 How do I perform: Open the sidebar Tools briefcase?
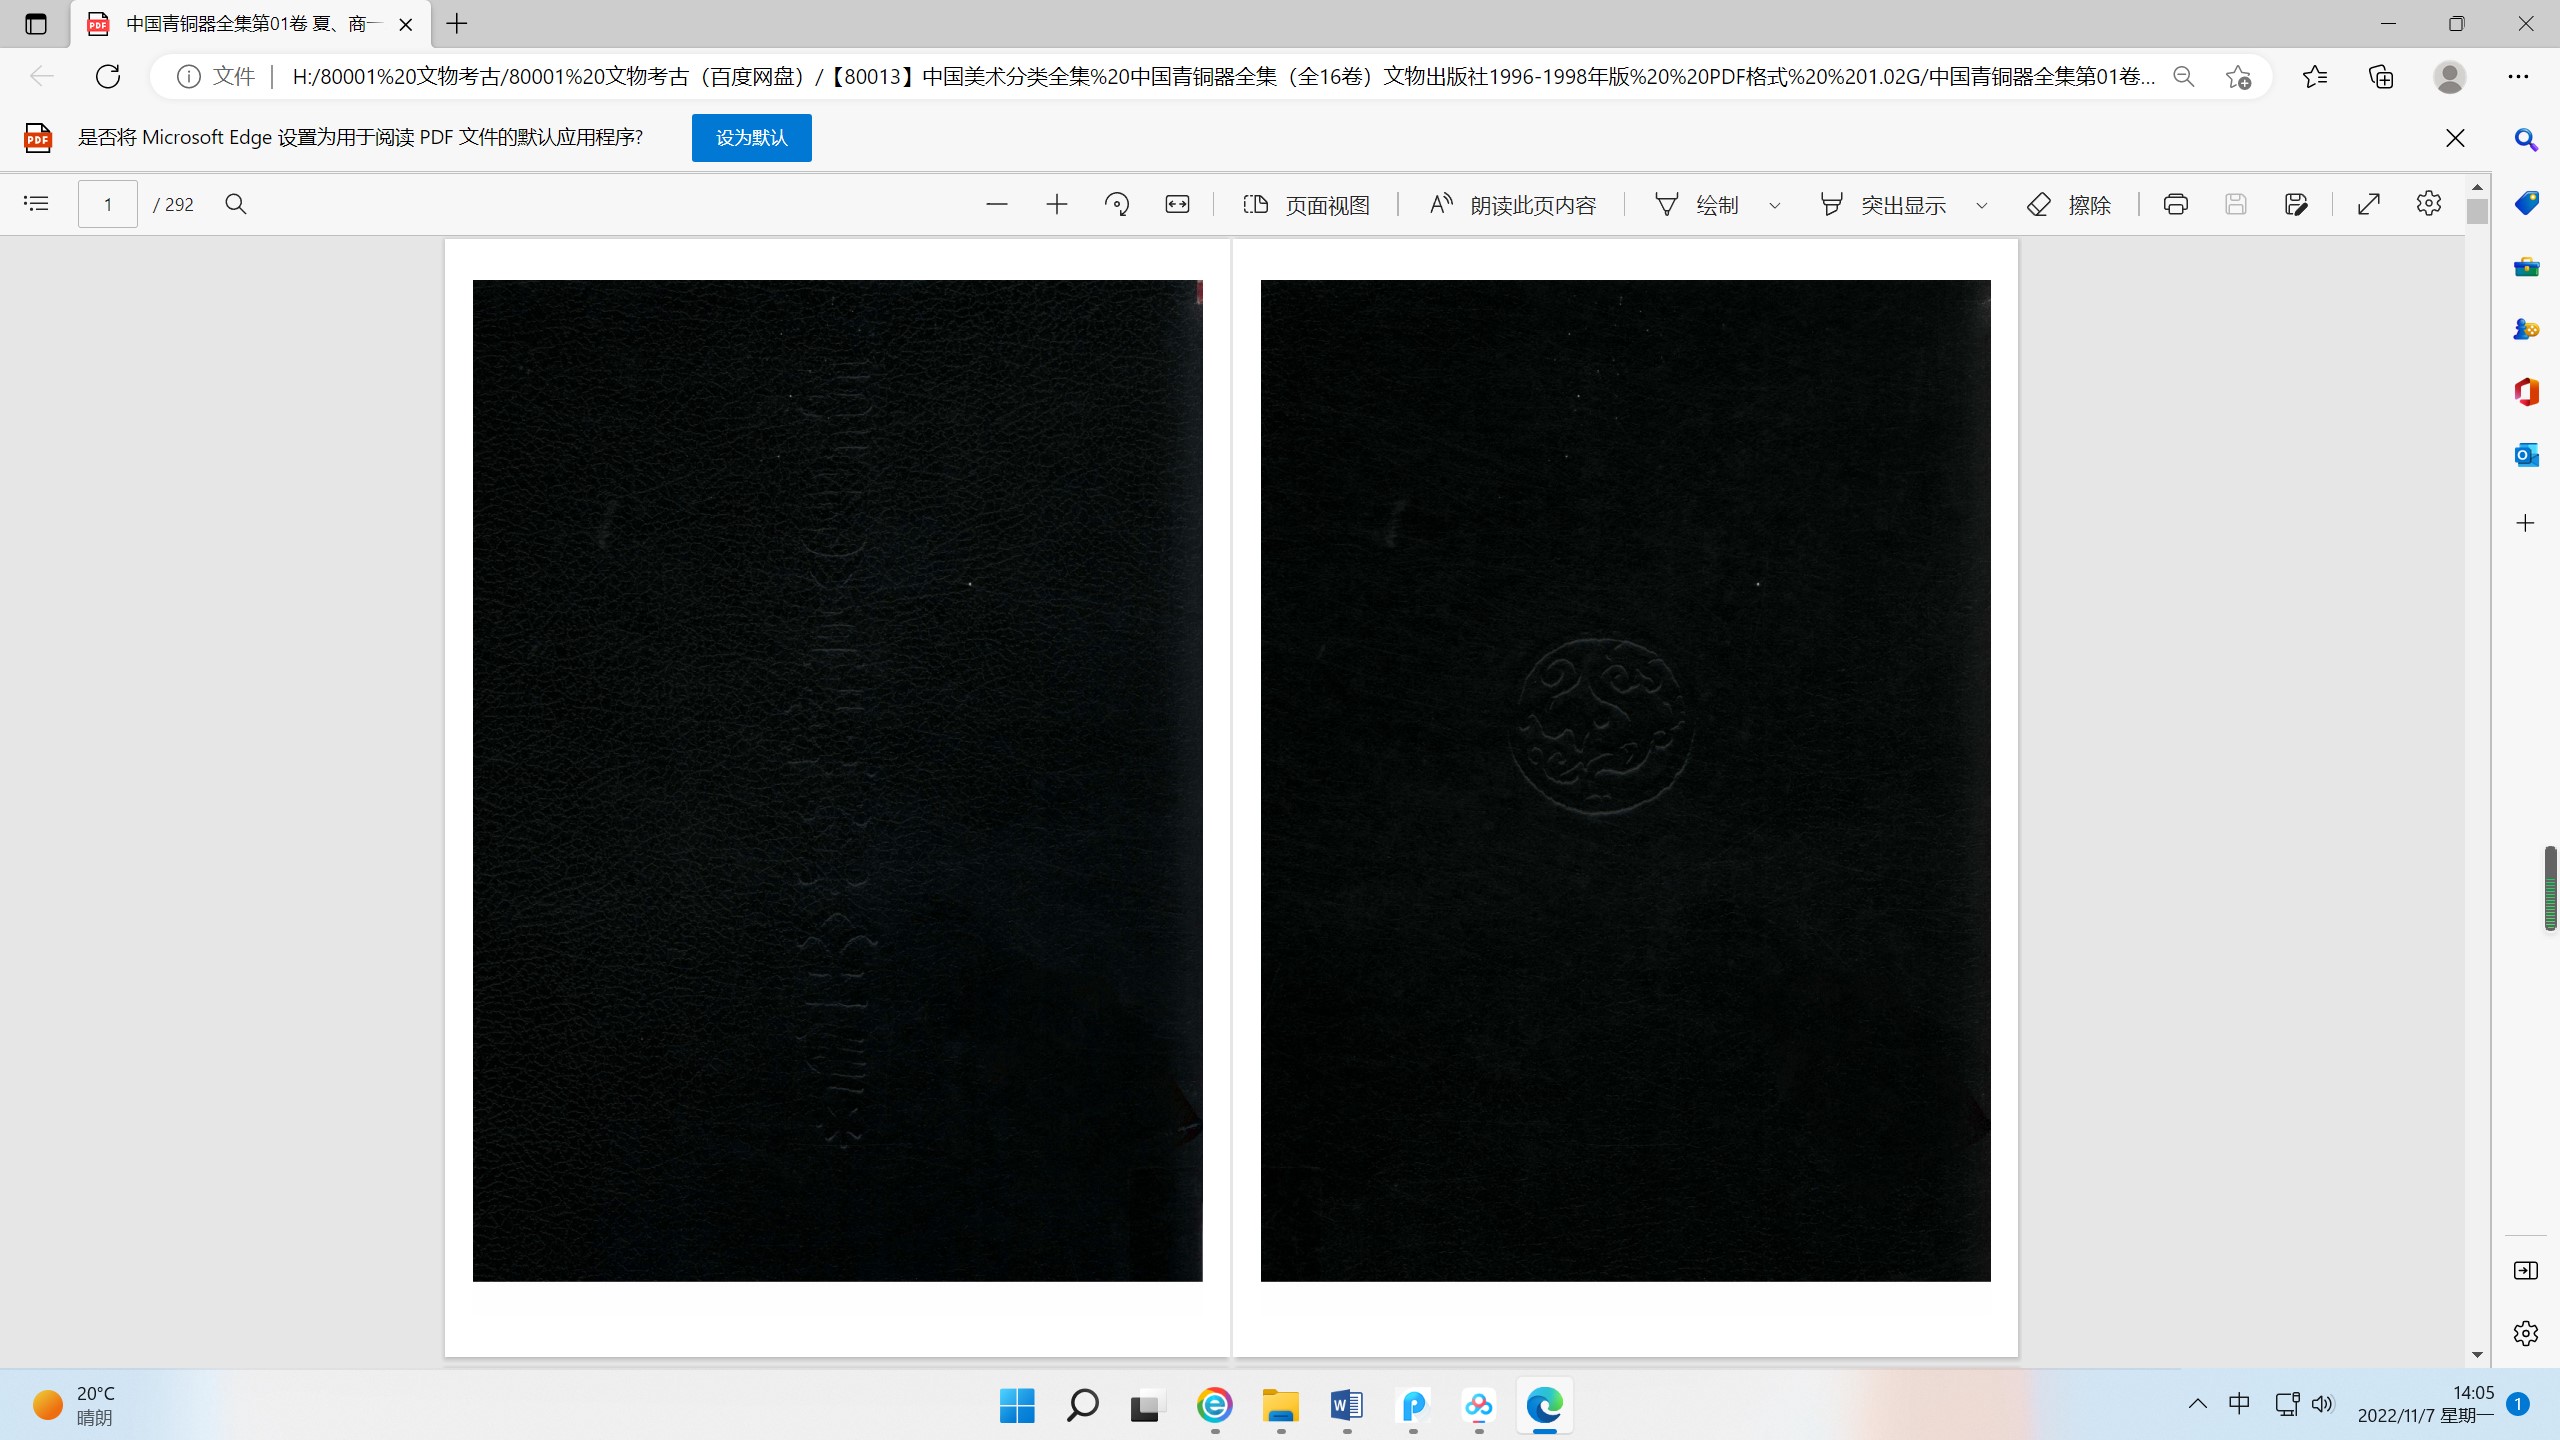[2526, 266]
